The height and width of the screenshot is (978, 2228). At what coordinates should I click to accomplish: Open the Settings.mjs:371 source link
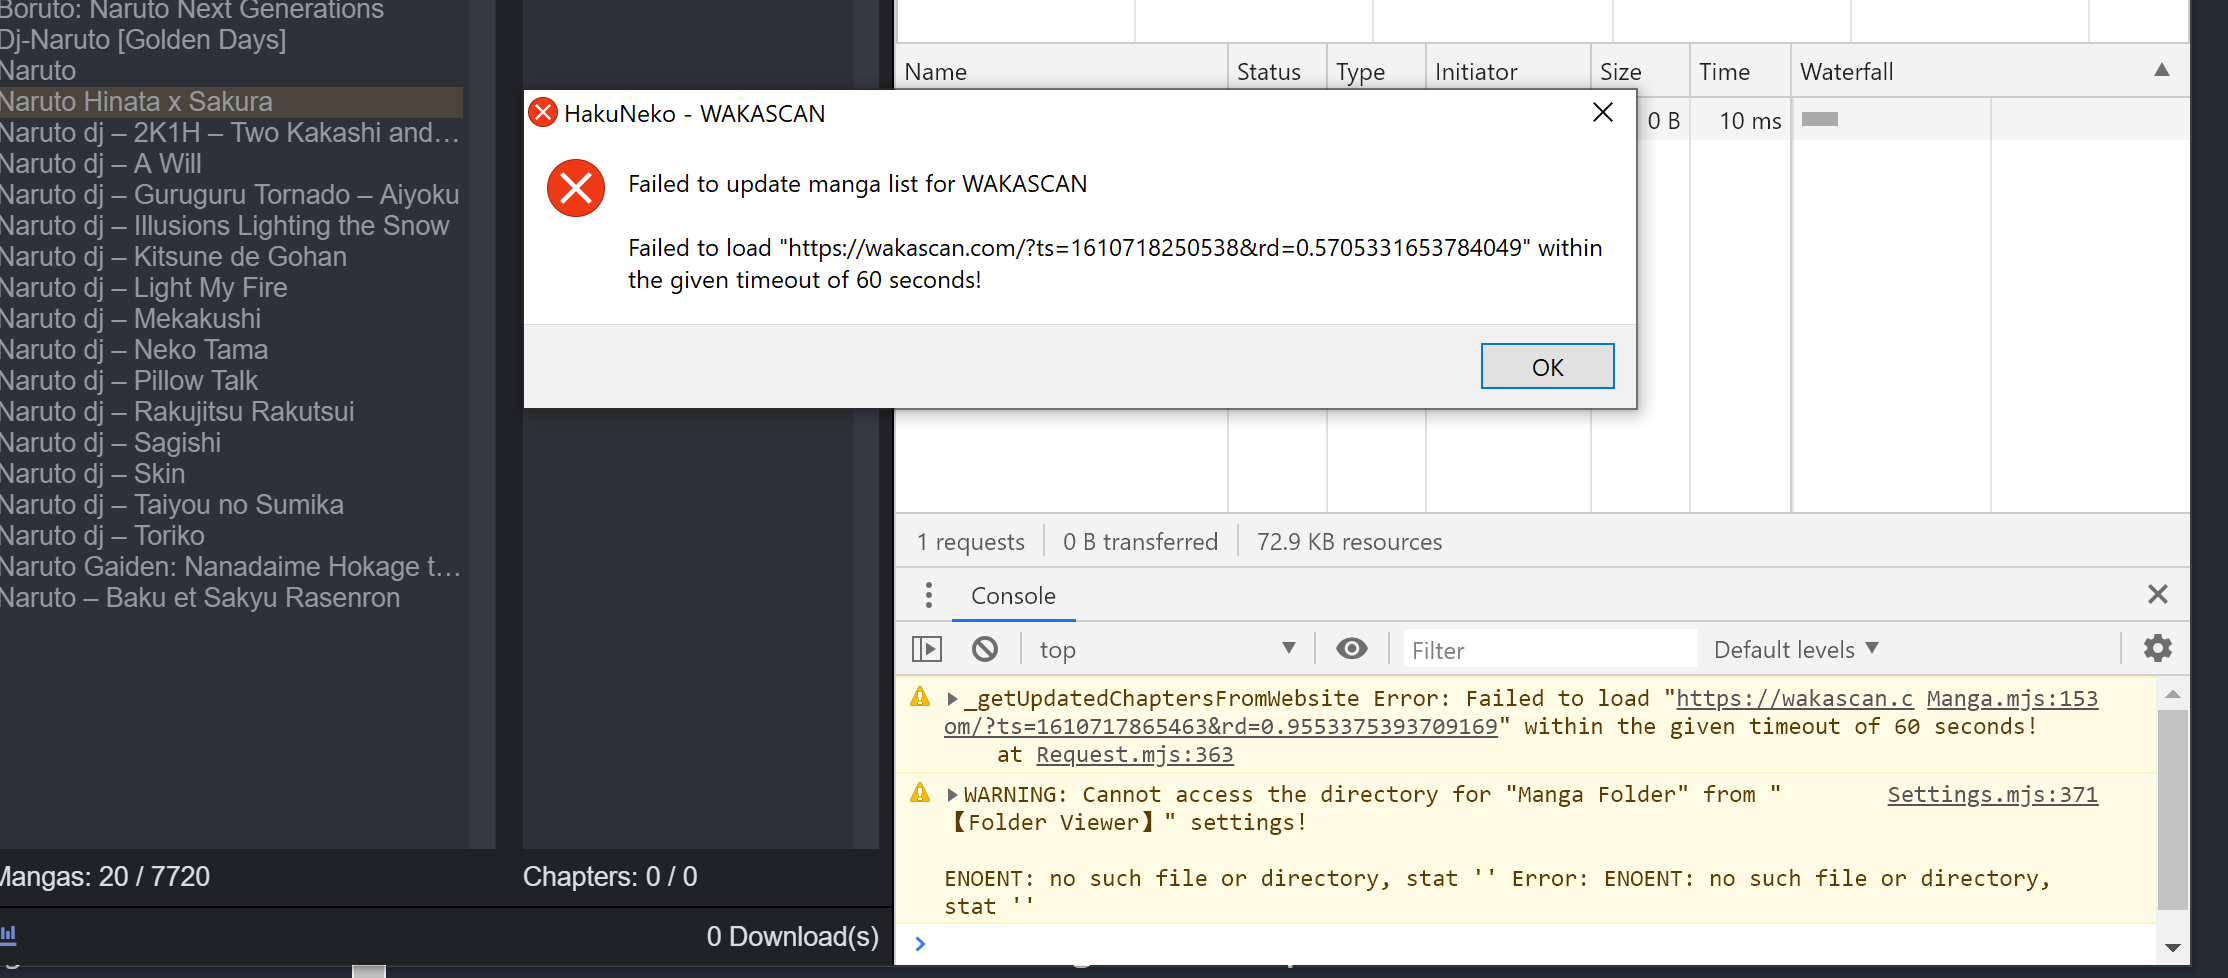(1992, 794)
